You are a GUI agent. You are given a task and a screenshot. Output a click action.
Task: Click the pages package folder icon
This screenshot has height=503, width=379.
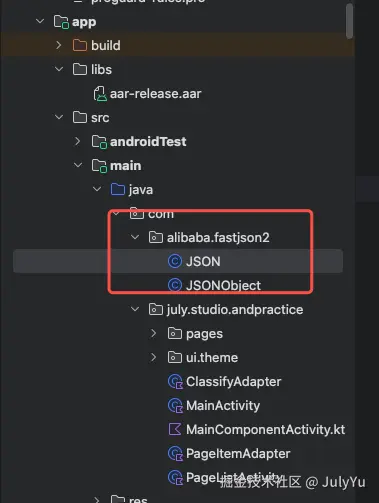[x=175, y=333]
